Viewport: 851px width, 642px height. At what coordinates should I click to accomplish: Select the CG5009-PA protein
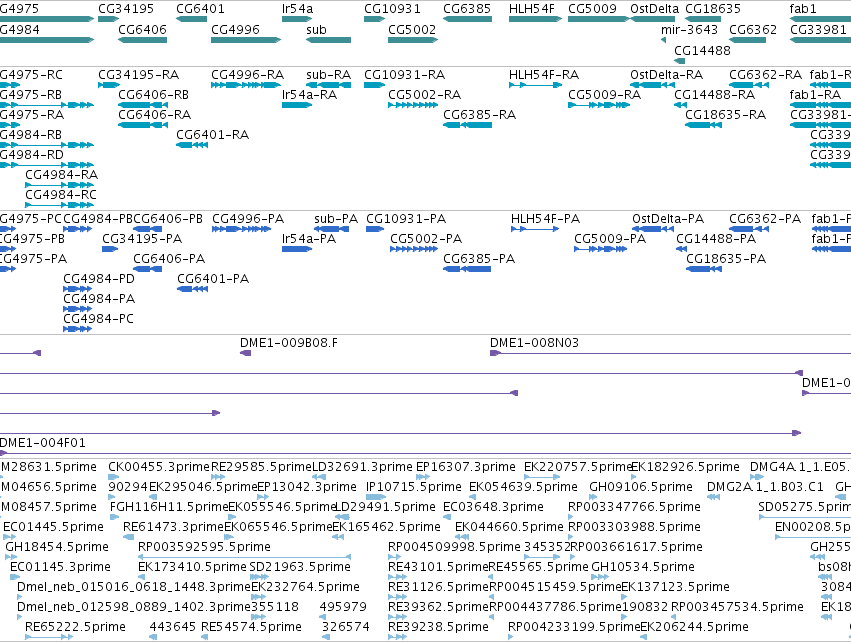(601, 249)
